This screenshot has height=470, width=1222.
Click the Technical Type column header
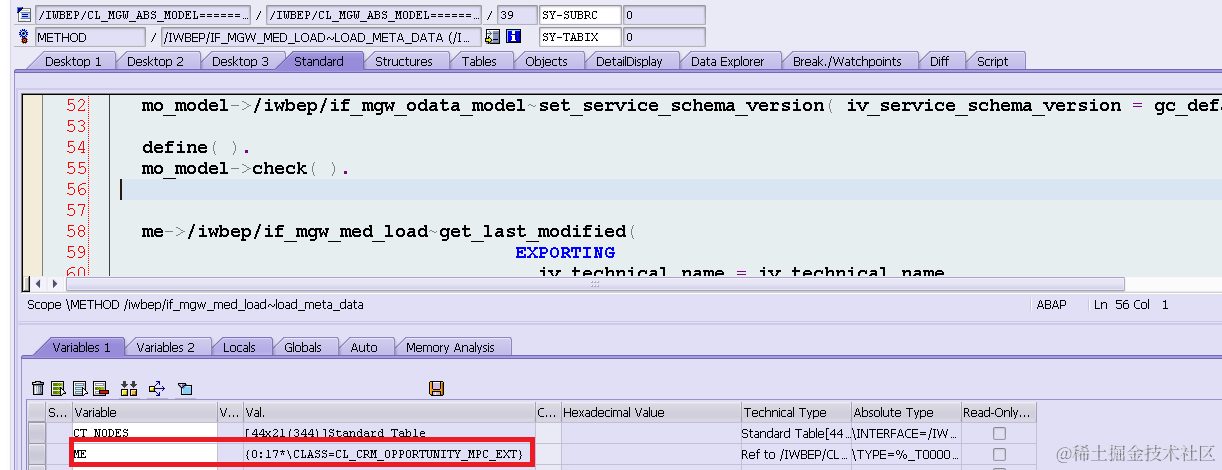point(795,412)
